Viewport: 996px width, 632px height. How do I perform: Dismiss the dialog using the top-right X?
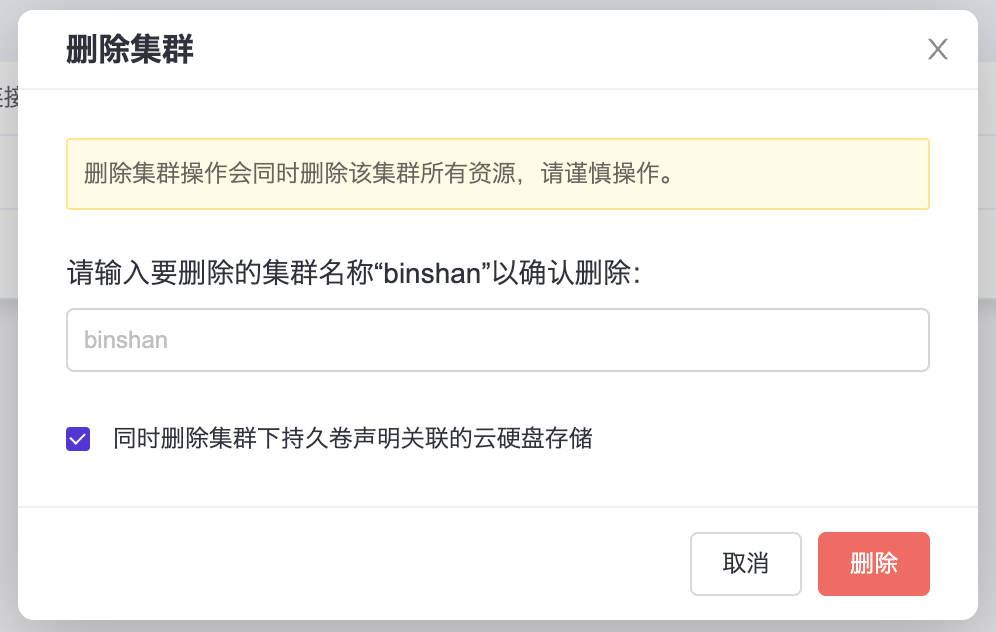937,49
